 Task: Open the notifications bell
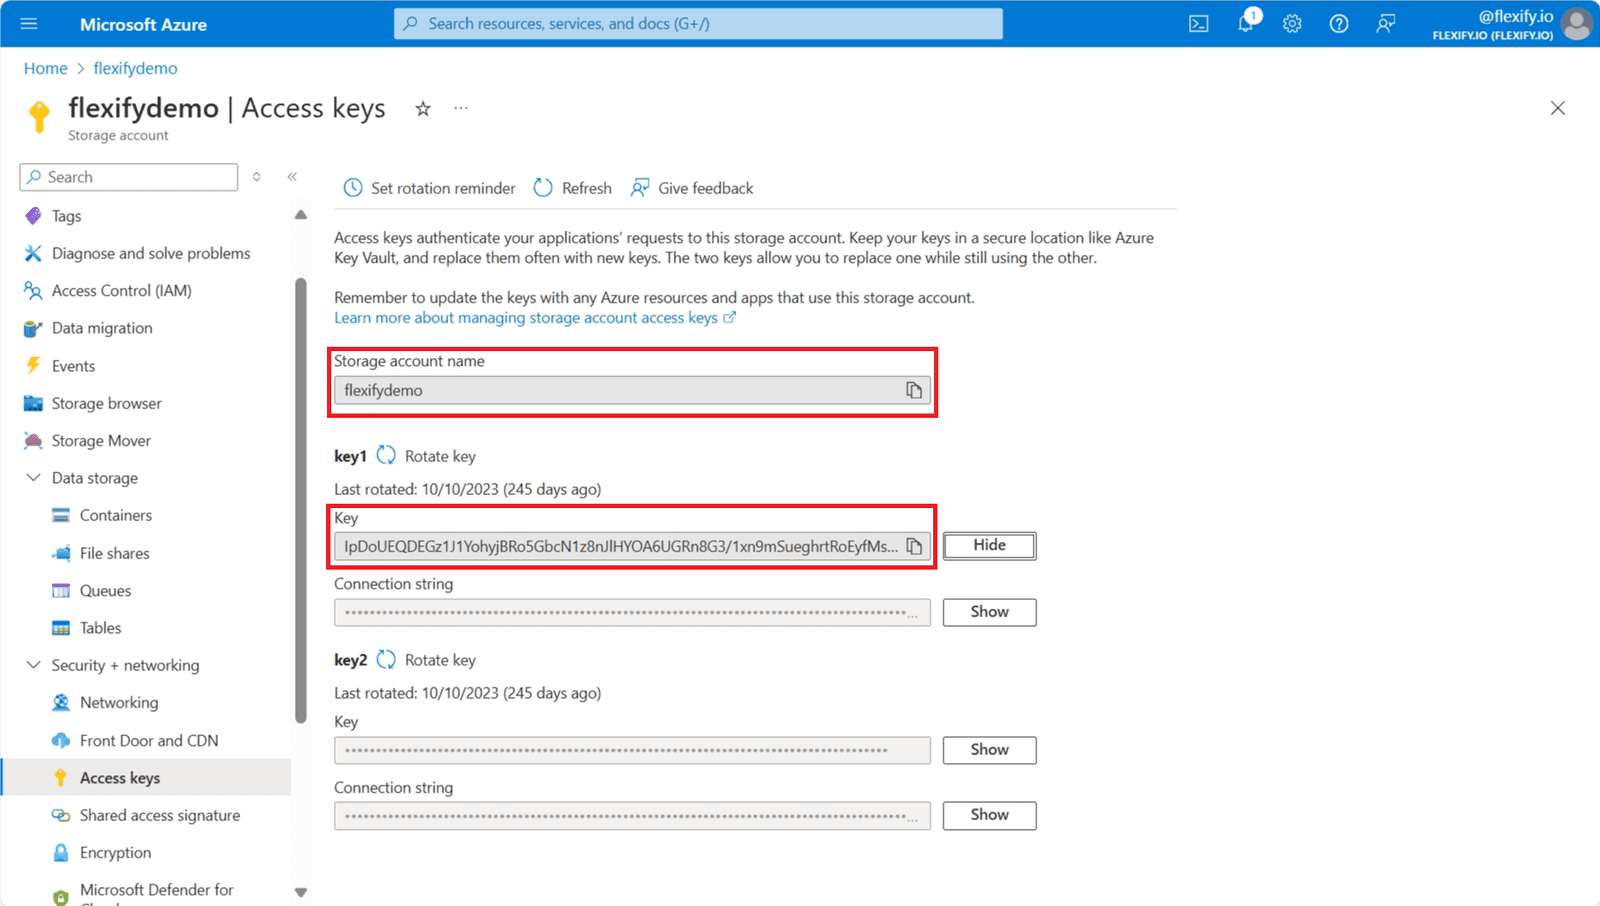1245,23
